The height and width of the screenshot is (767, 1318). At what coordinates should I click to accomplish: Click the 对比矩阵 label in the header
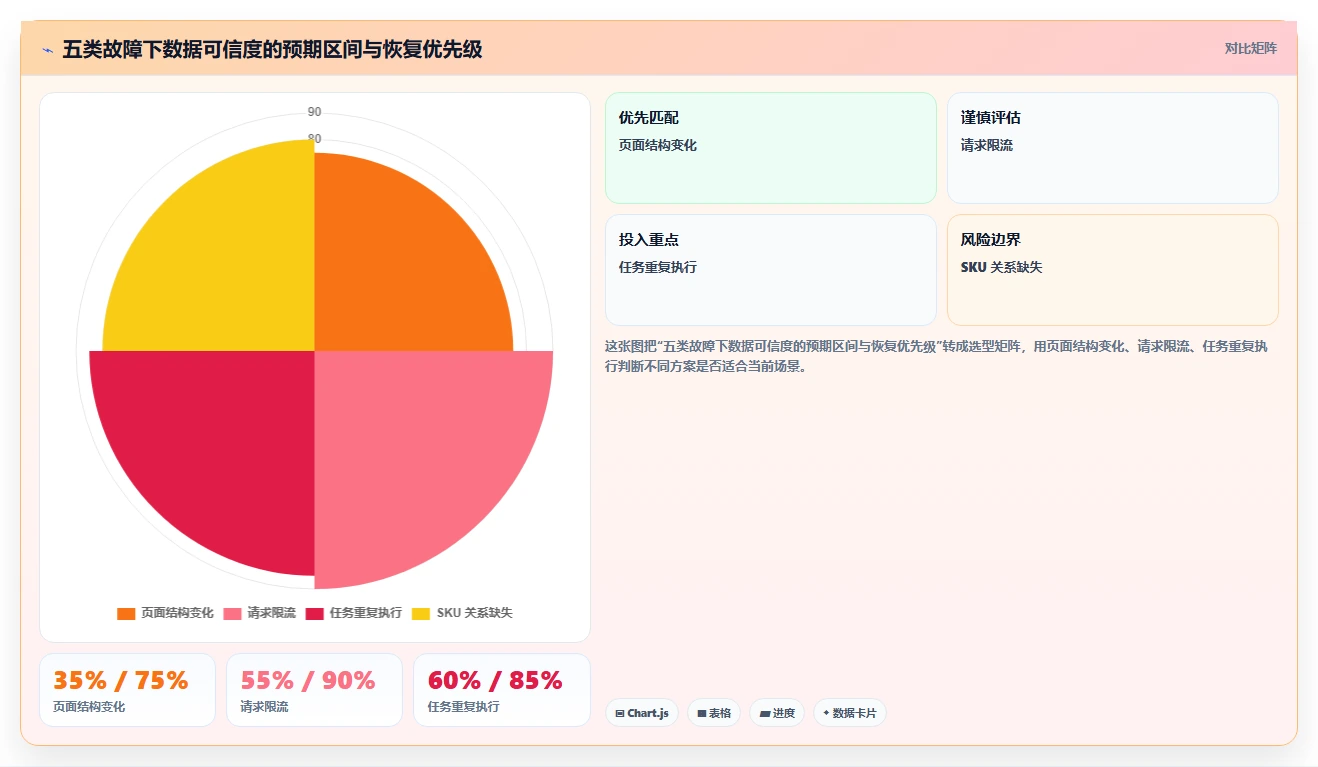[x=1250, y=48]
